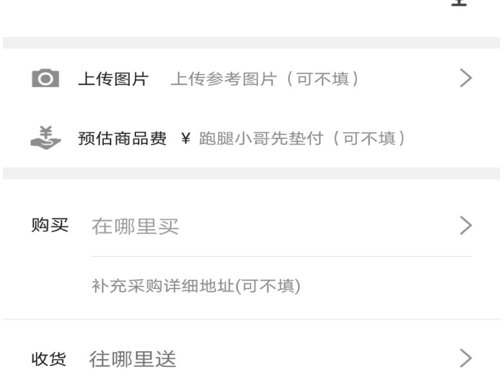Tap the gray separator bar above 购买
The height and width of the screenshot is (382, 504).
click(x=252, y=173)
